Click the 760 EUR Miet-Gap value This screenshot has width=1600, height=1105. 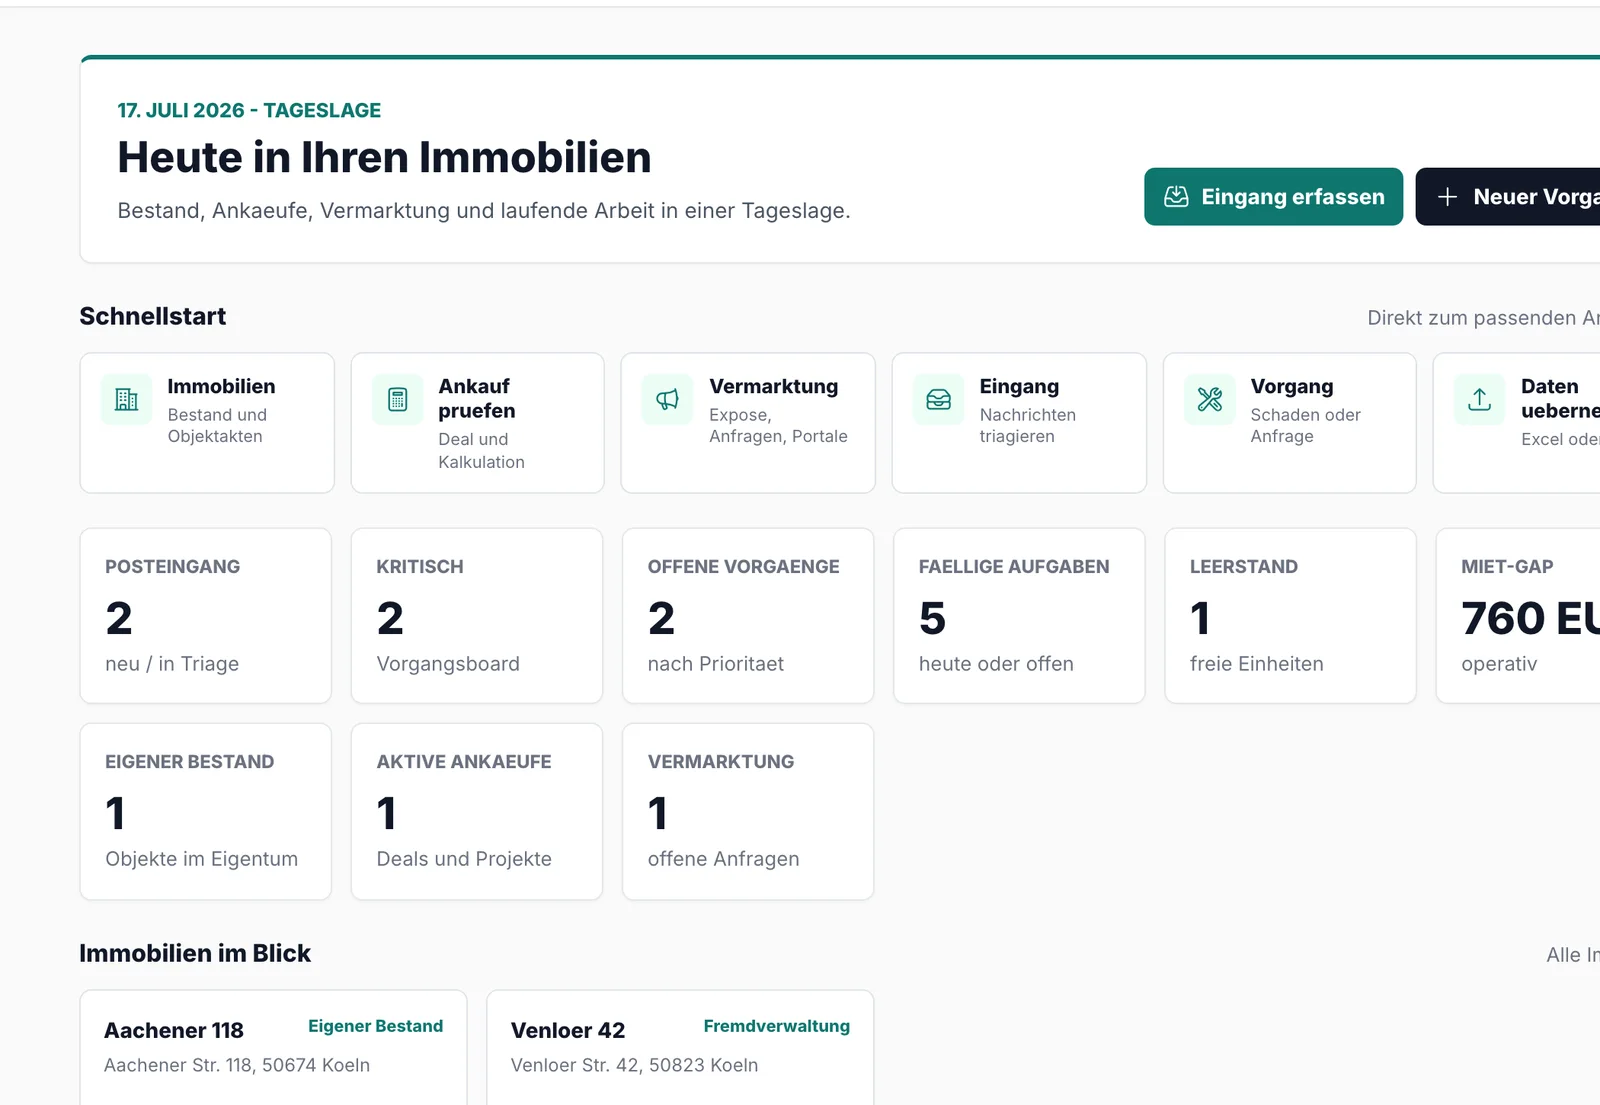(x=1530, y=618)
